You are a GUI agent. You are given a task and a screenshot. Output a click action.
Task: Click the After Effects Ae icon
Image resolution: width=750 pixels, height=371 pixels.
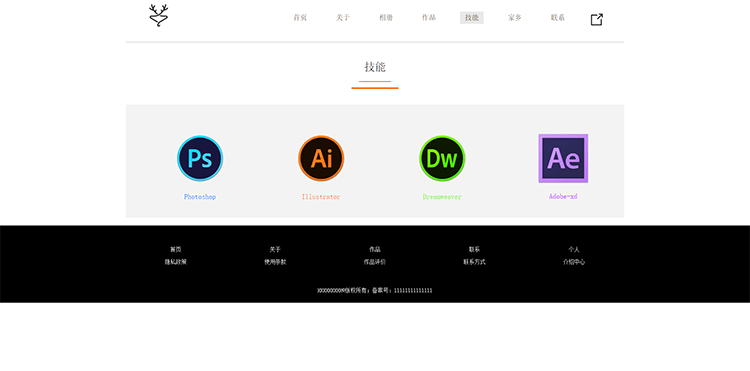(563, 158)
